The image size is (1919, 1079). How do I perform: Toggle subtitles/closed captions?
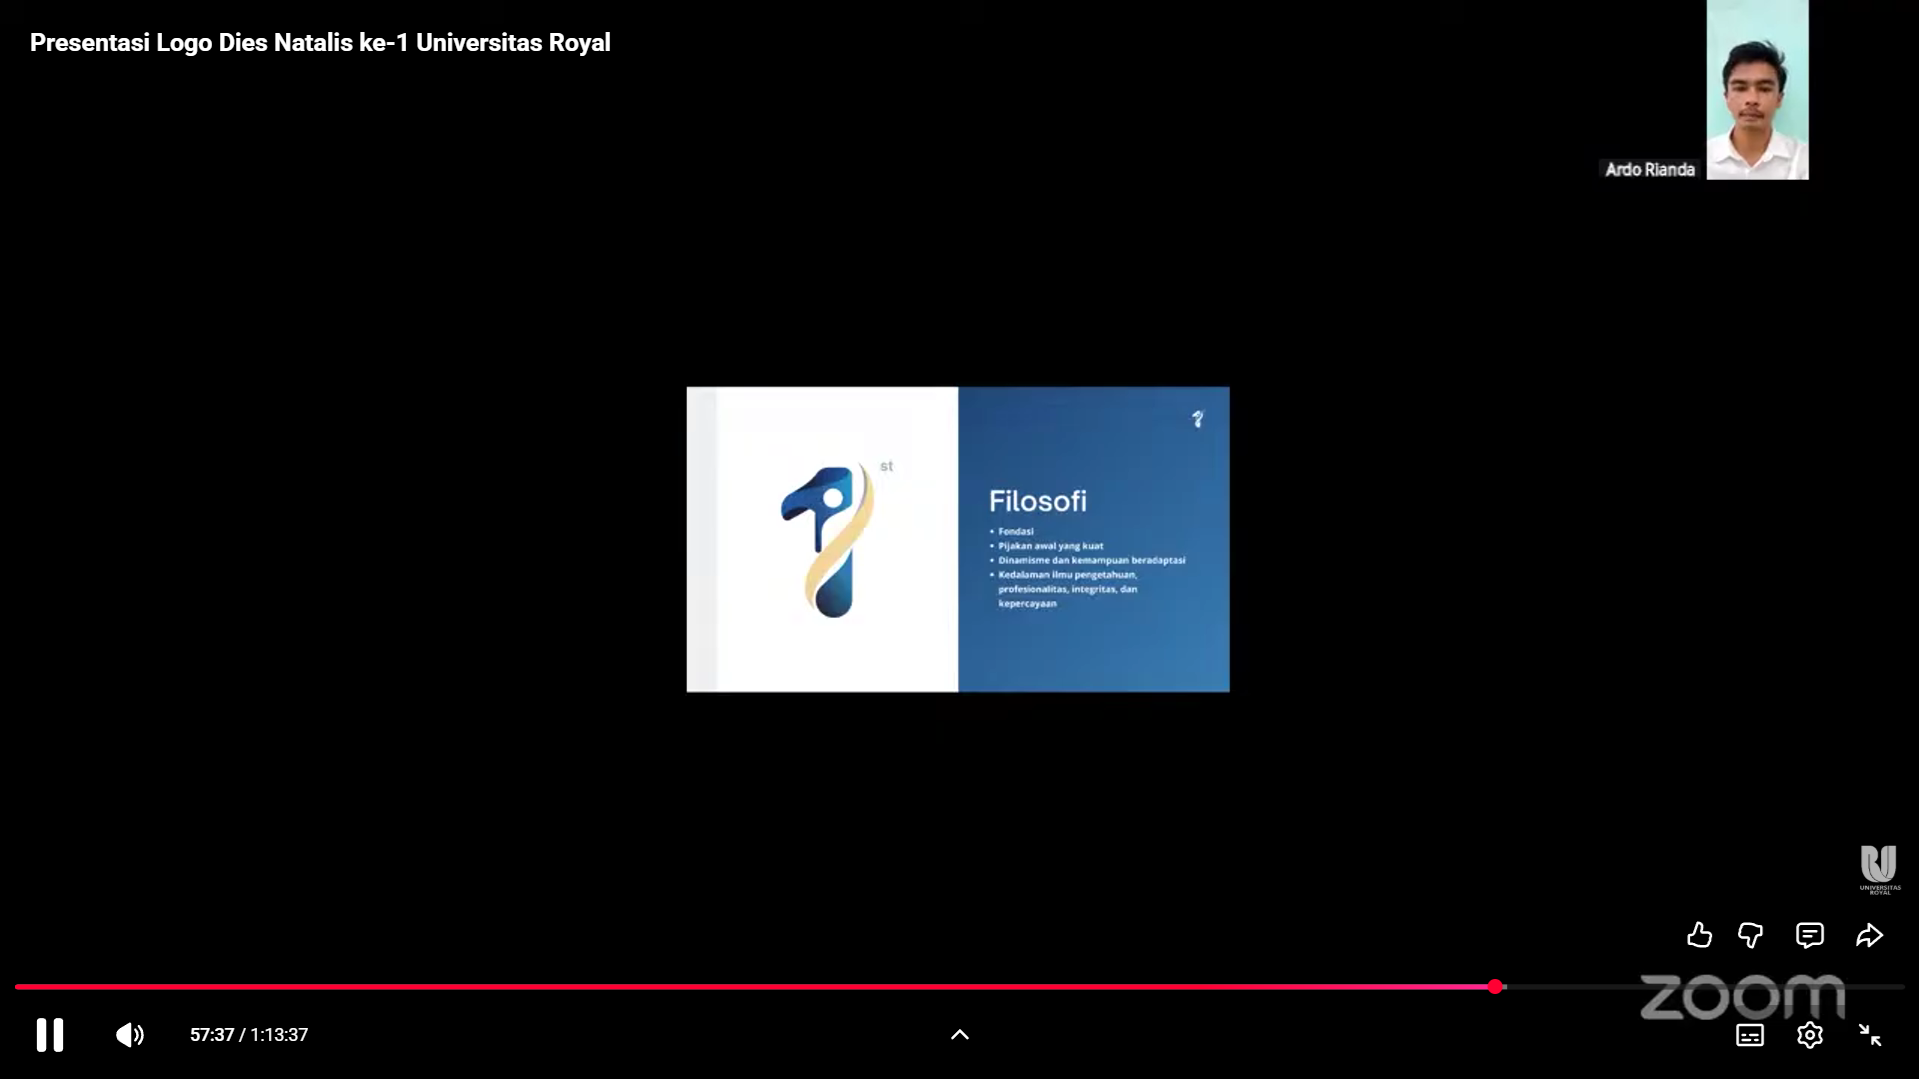1749,1035
